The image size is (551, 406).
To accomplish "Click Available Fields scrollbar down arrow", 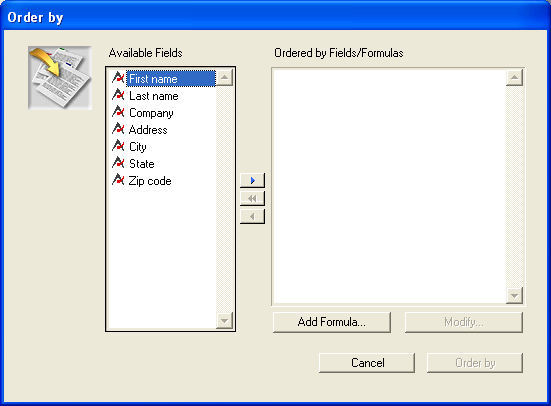I will [x=225, y=321].
